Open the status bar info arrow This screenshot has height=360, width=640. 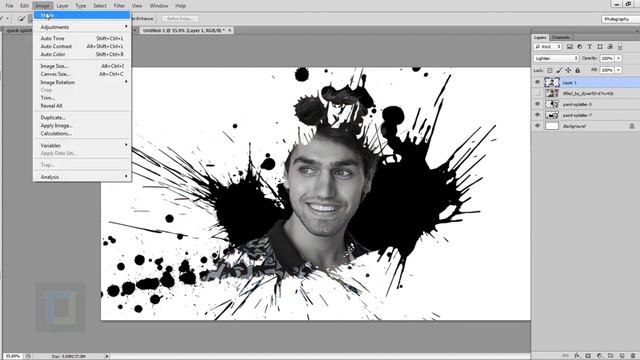tap(107, 356)
